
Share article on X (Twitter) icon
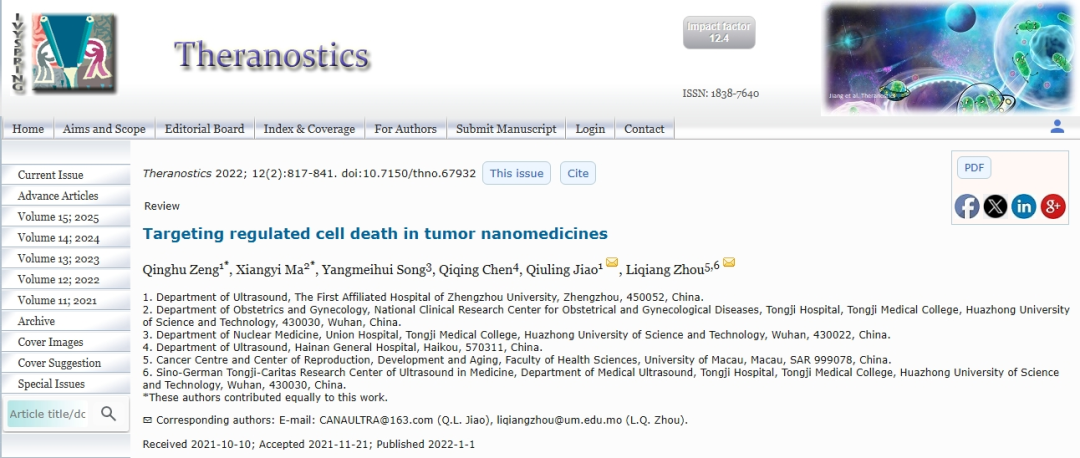(995, 206)
